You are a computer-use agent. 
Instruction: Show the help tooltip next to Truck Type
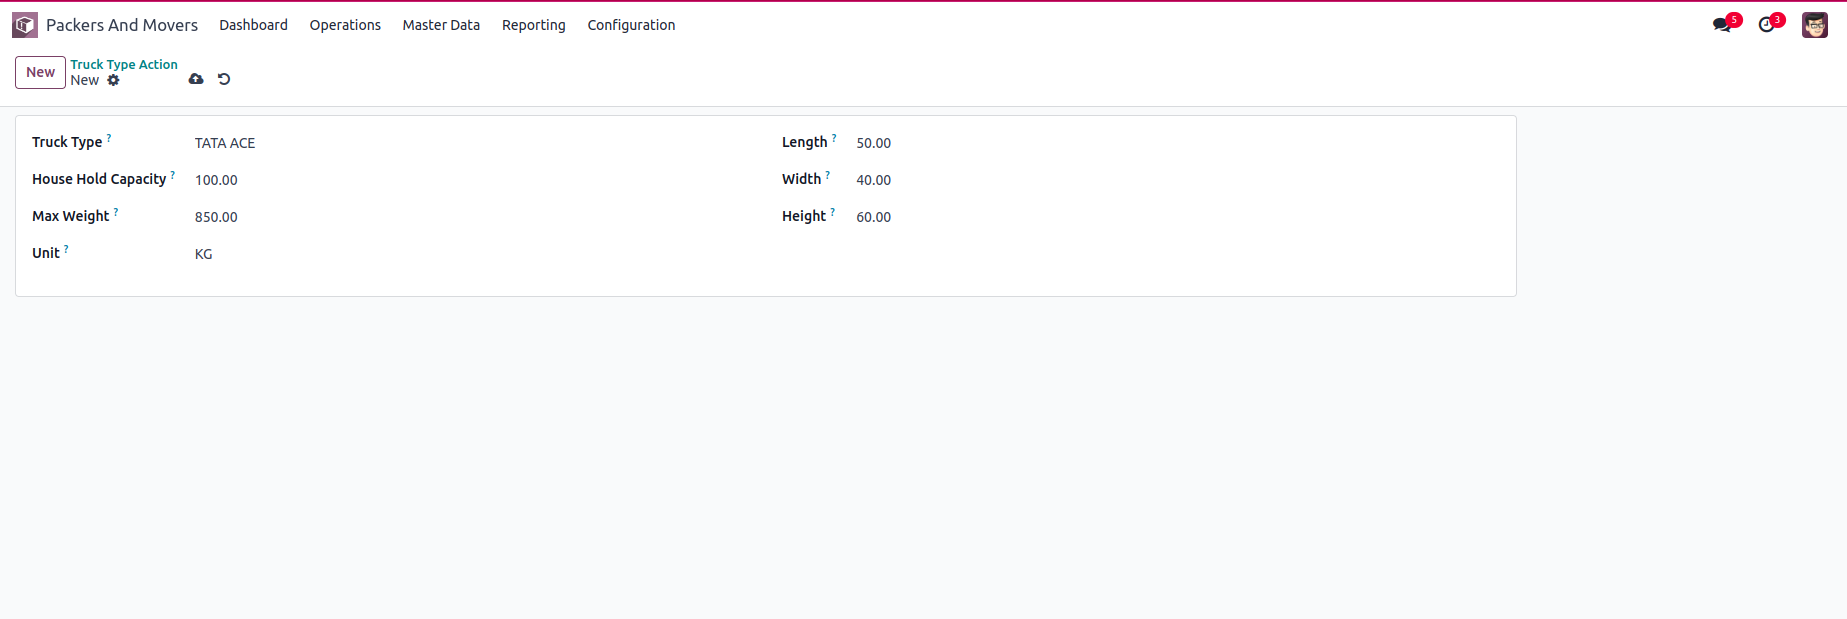click(109, 138)
